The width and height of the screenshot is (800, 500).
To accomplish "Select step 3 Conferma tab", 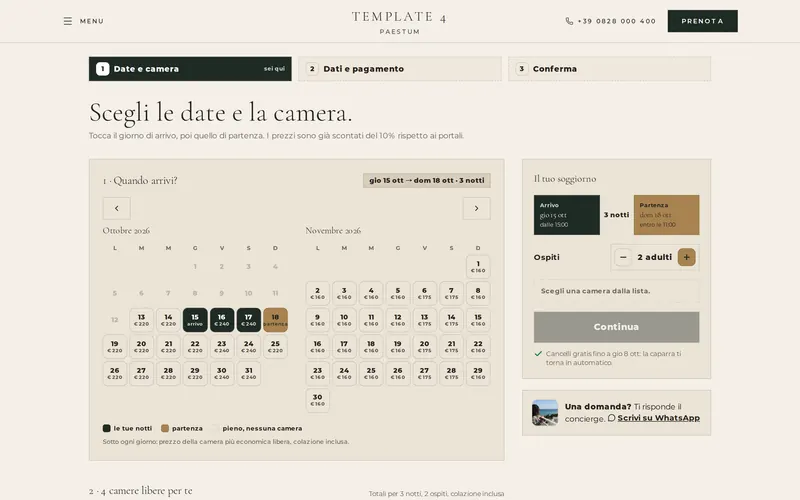I will [x=610, y=69].
